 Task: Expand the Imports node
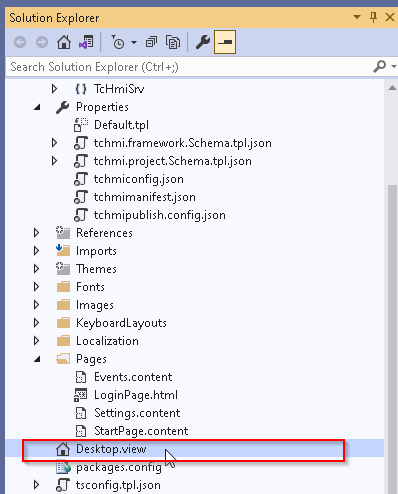36,251
